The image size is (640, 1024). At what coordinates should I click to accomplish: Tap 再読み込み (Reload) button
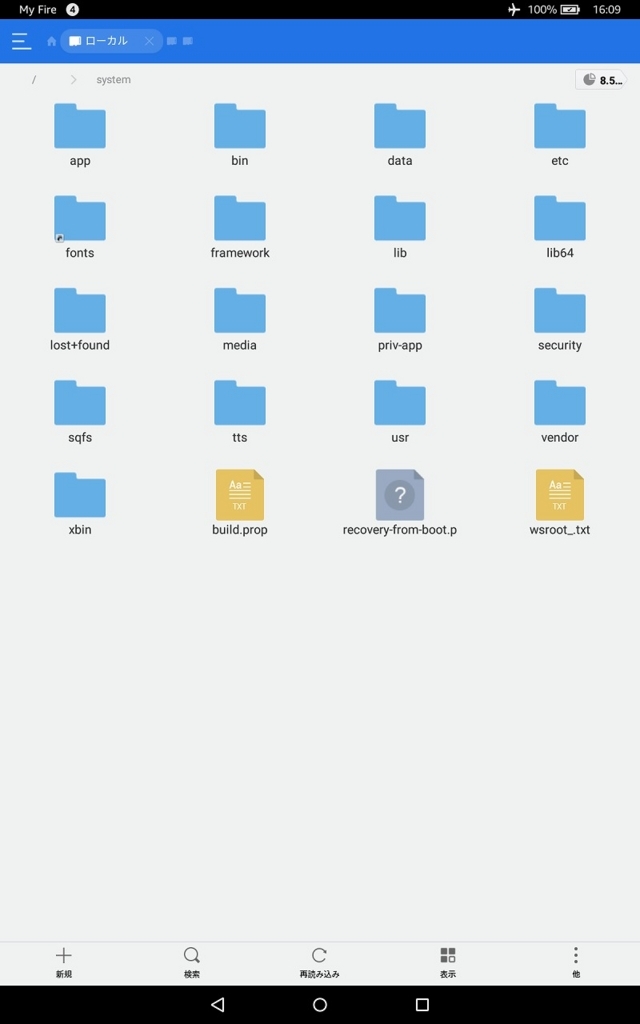(x=319, y=963)
